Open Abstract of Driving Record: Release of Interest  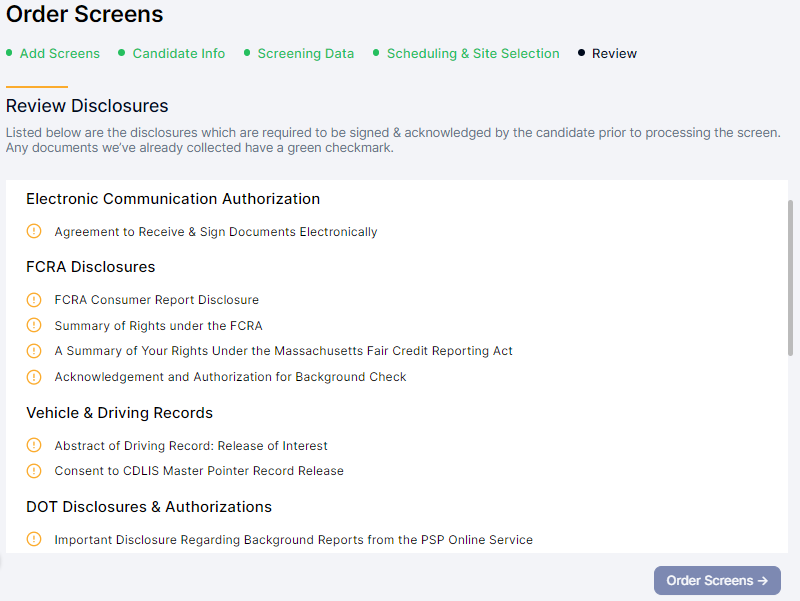(x=191, y=446)
